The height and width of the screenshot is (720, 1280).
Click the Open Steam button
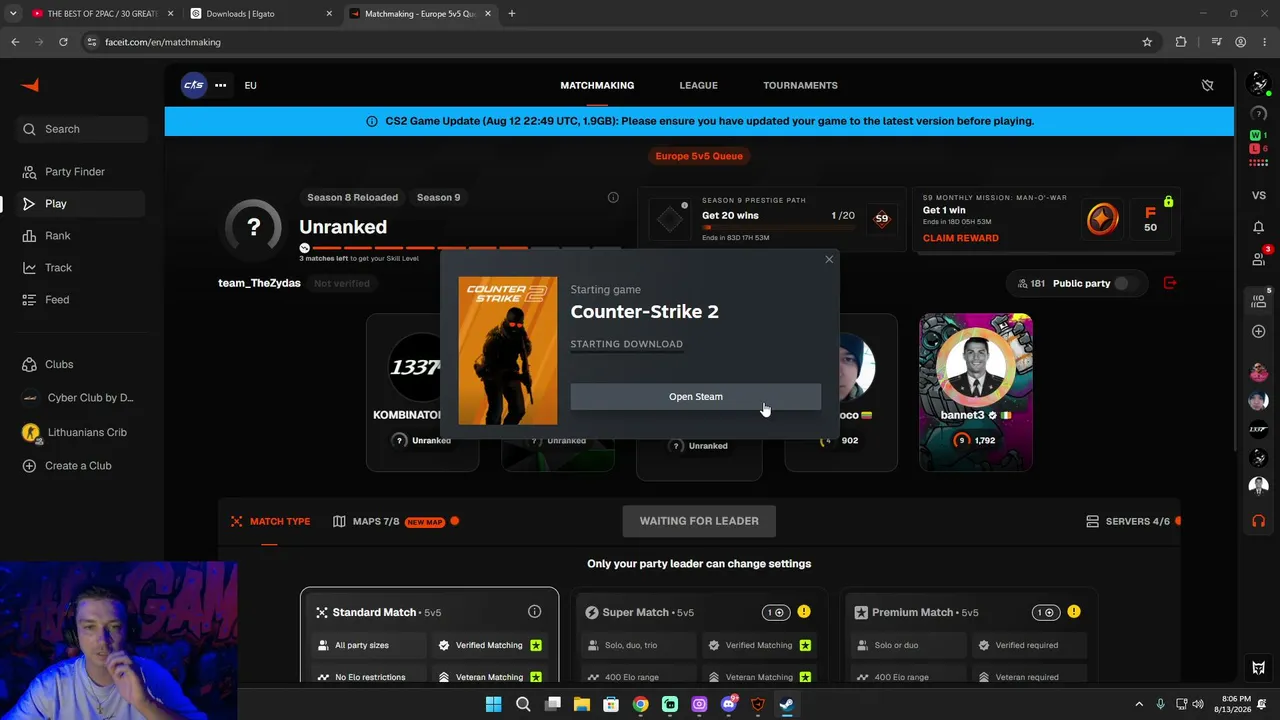[x=696, y=397]
